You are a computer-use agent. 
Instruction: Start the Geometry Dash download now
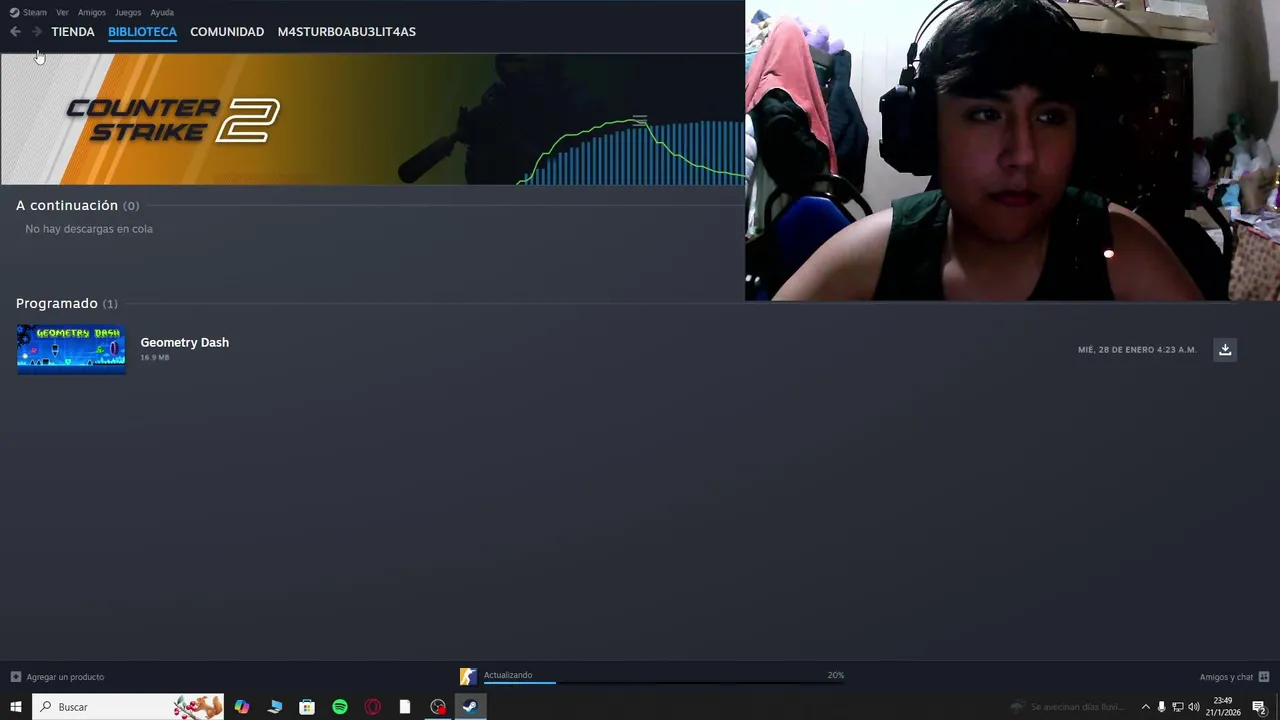pos(1225,350)
